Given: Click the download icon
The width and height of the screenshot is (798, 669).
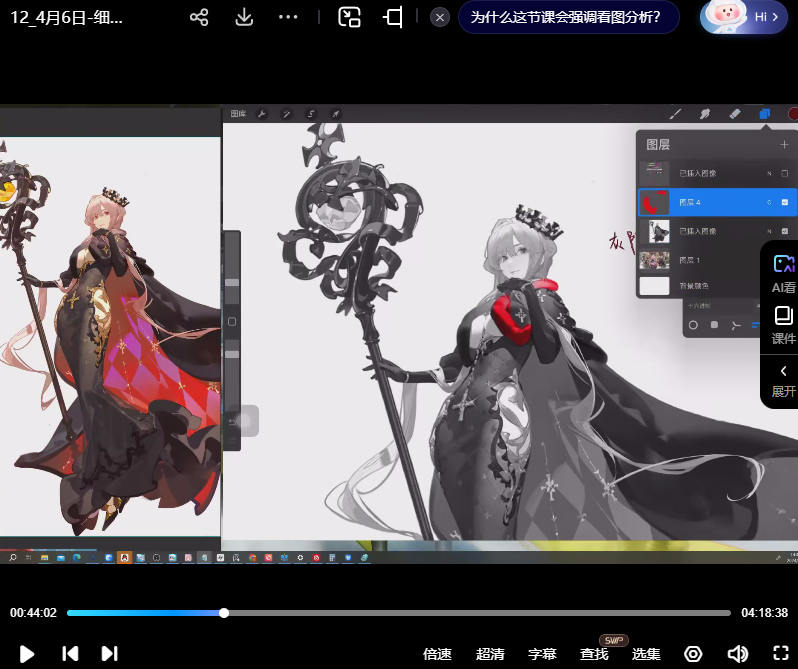Looking at the screenshot, I should [244, 17].
